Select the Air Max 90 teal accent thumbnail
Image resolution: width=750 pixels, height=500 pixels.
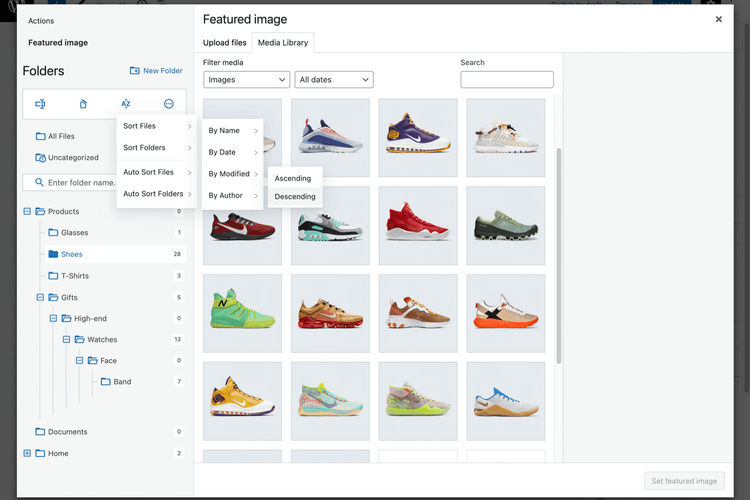pyautogui.click(x=330, y=225)
